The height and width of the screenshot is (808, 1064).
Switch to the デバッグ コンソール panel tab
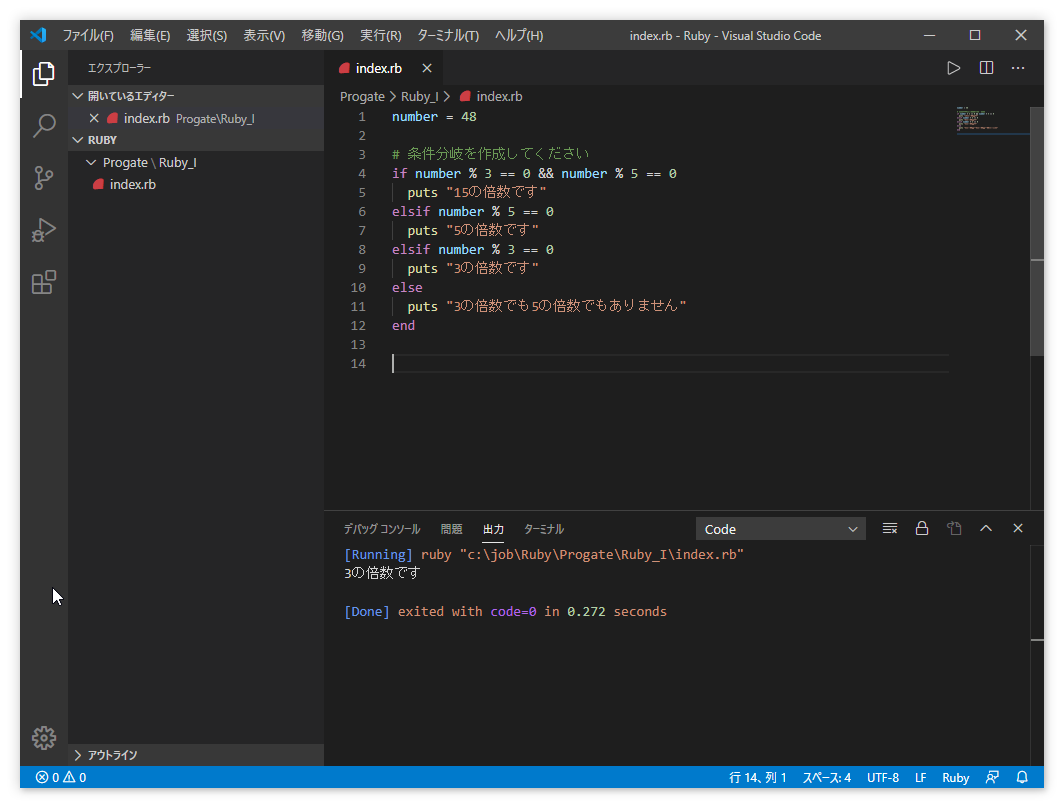point(382,529)
